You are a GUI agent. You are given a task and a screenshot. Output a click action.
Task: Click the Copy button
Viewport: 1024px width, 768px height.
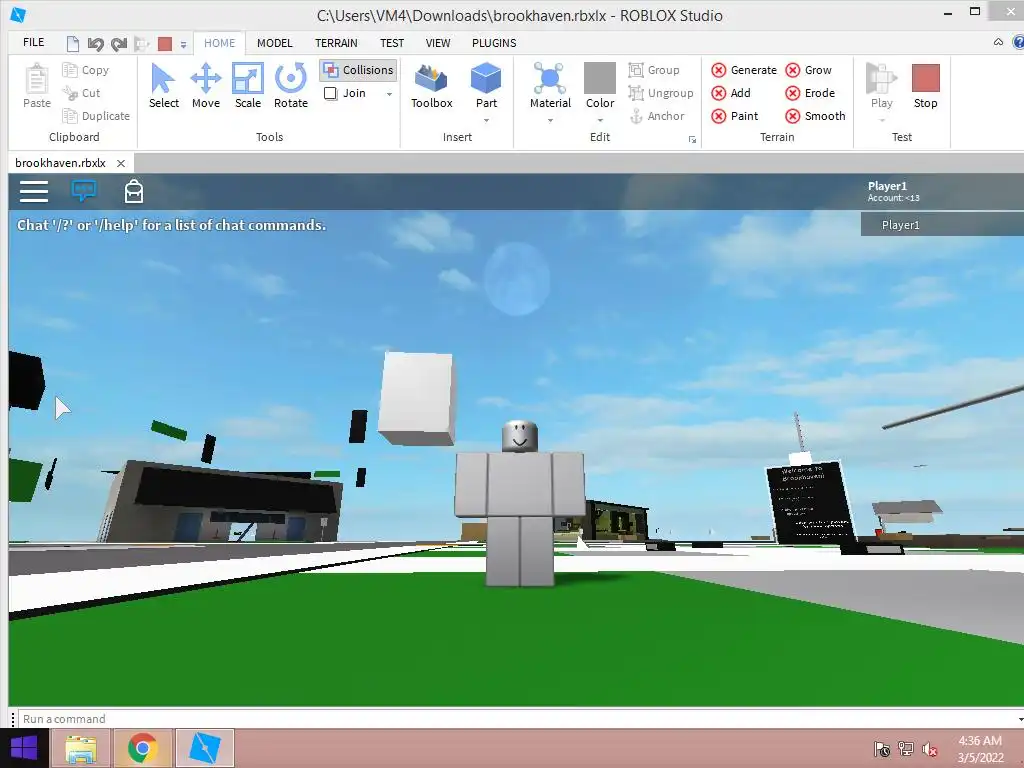[x=86, y=70]
